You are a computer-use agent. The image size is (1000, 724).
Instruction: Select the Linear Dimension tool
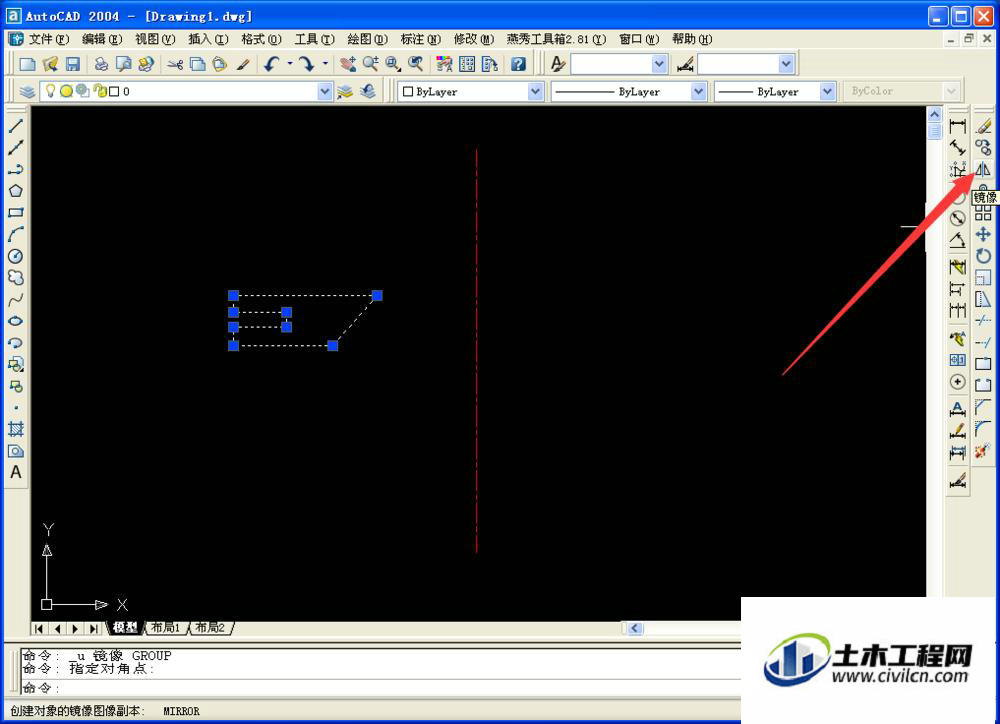coord(957,126)
